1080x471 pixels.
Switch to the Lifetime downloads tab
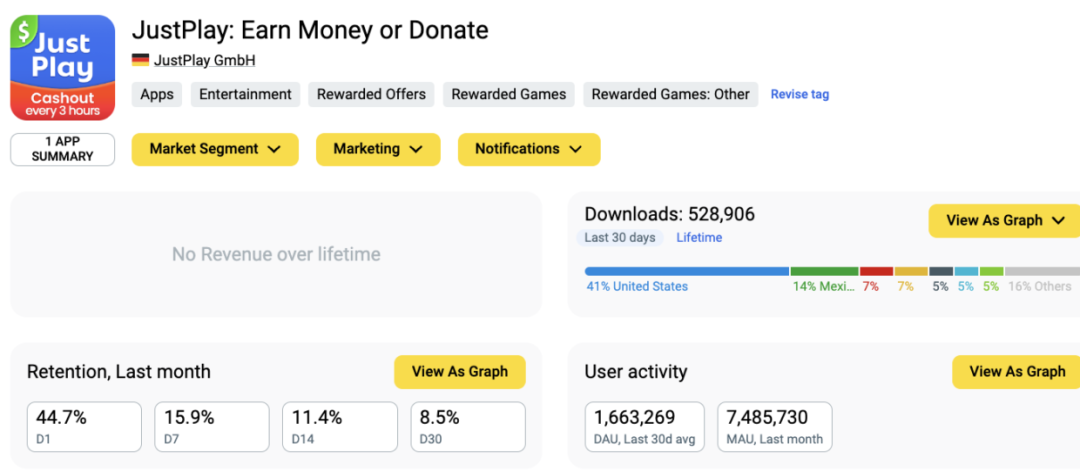tap(699, 238)
